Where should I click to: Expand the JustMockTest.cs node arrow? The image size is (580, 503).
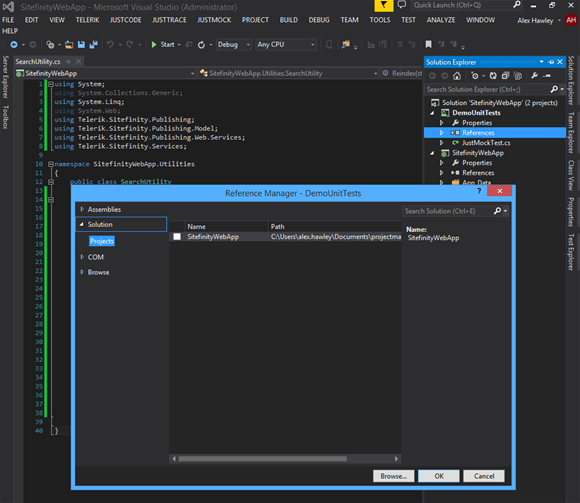441,143
